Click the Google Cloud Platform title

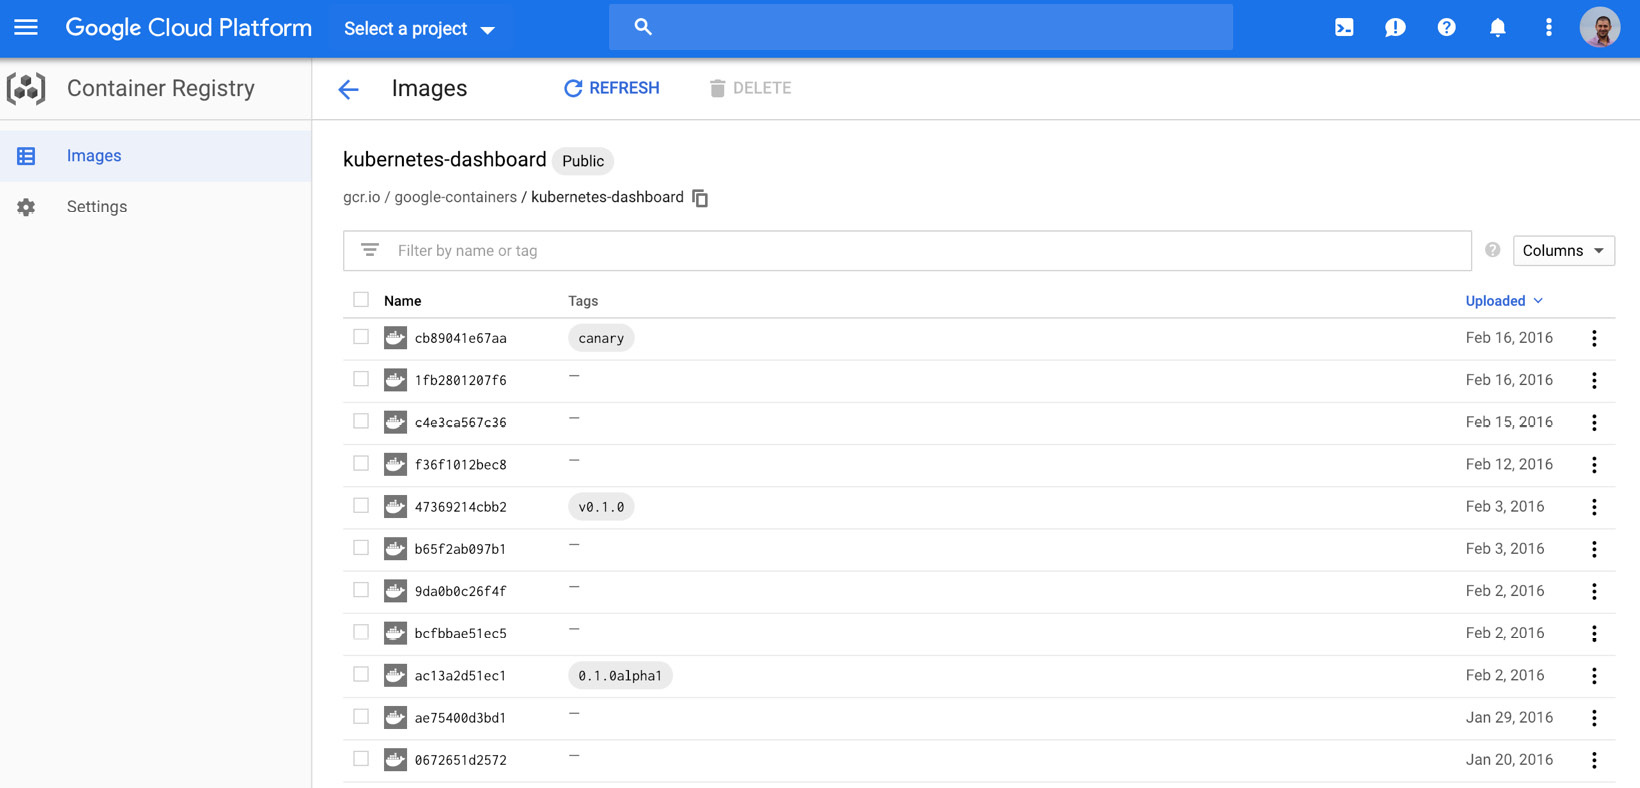[x=189, y=28]
